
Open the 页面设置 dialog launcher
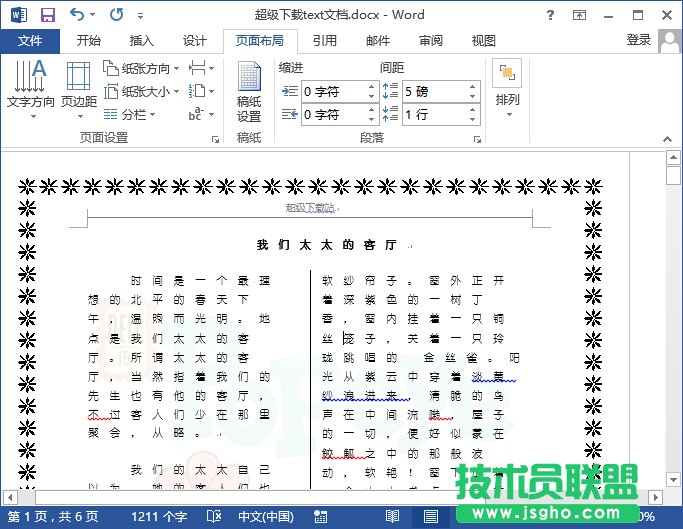click(216, 139)
